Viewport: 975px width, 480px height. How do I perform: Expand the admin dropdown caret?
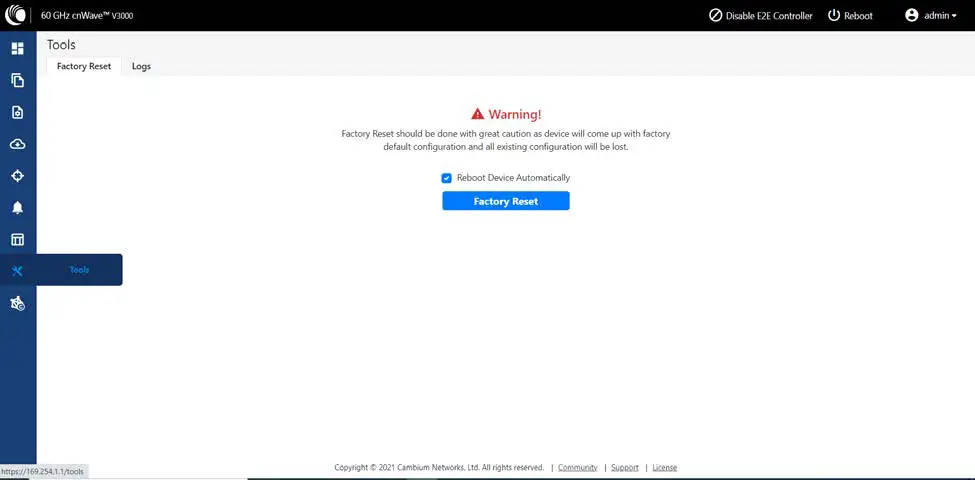[x=954, y=16]
